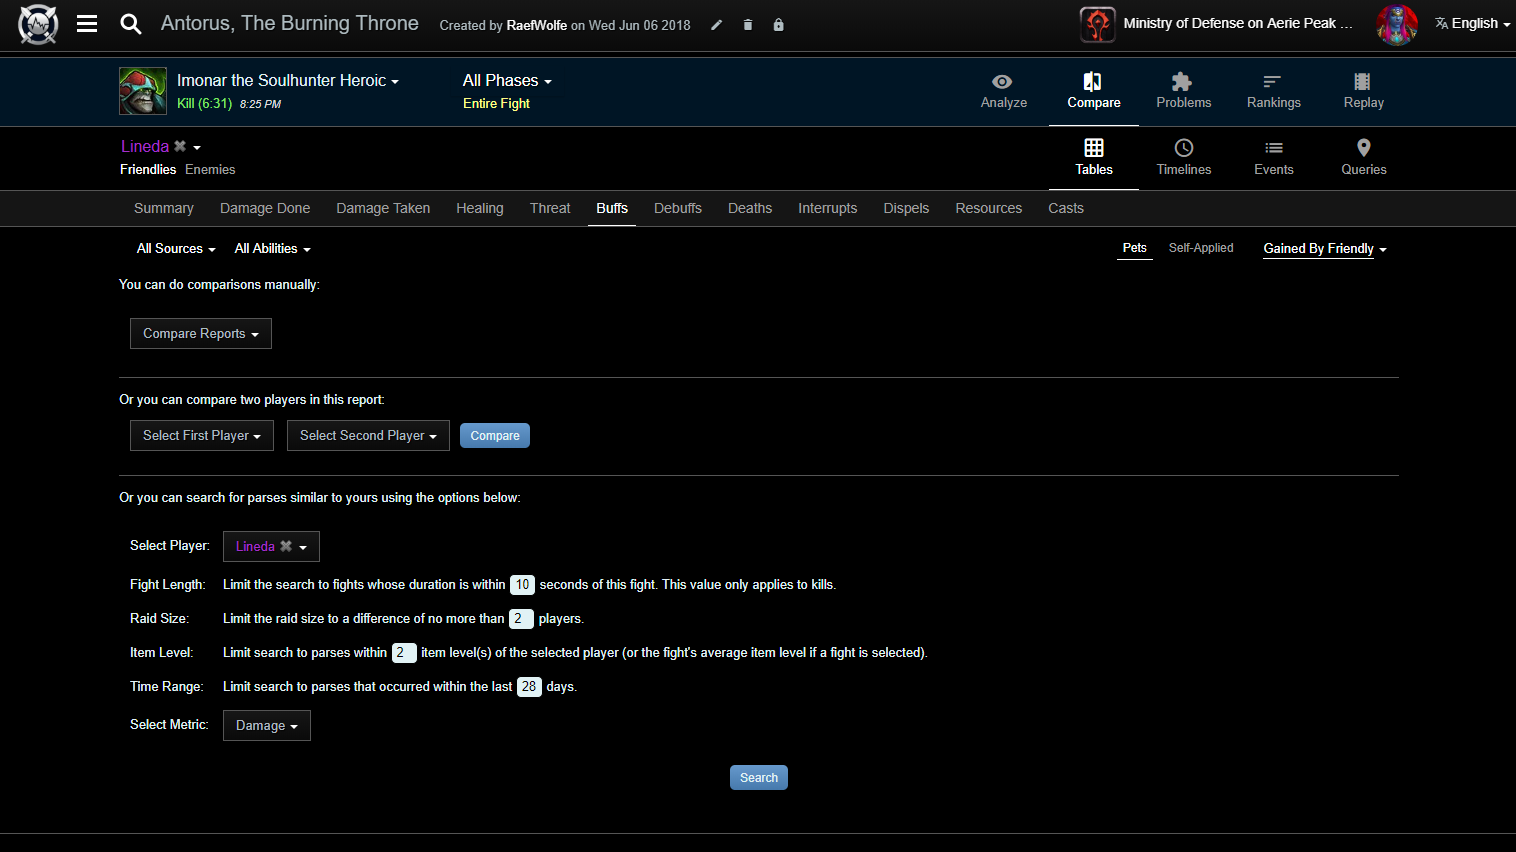
Task: Click the Imonar boss portrait thumbnail
Action: pyautogui.click(x=143, y=91)
